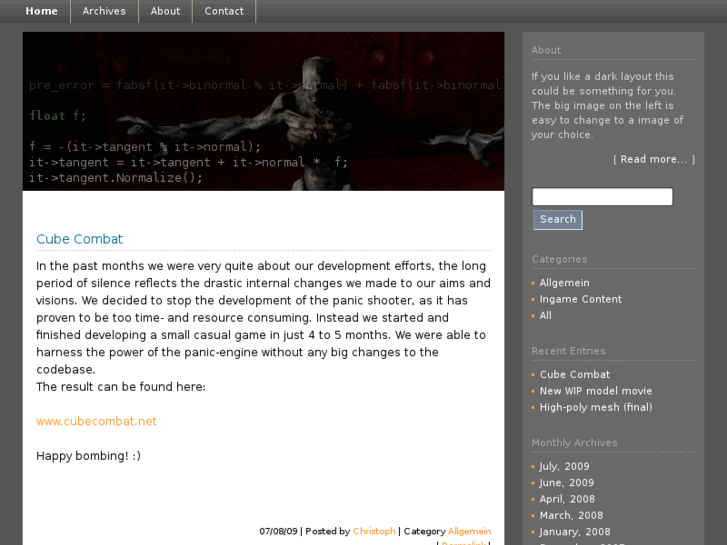Screen dimensions: 727x545
Task: Go to the Archives tab
Action: pos(104,11)
